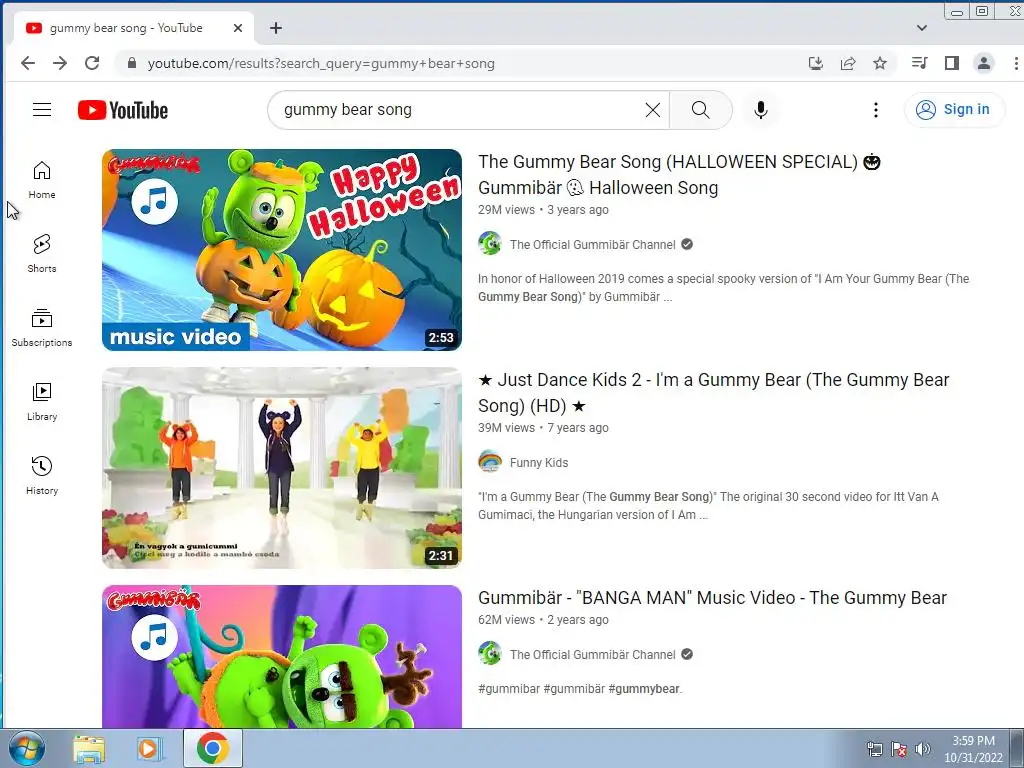Viewport: 1024px width, 768px height.
Task: Open the Happy Halloween video thumbnail
Action: click(281, 249)
